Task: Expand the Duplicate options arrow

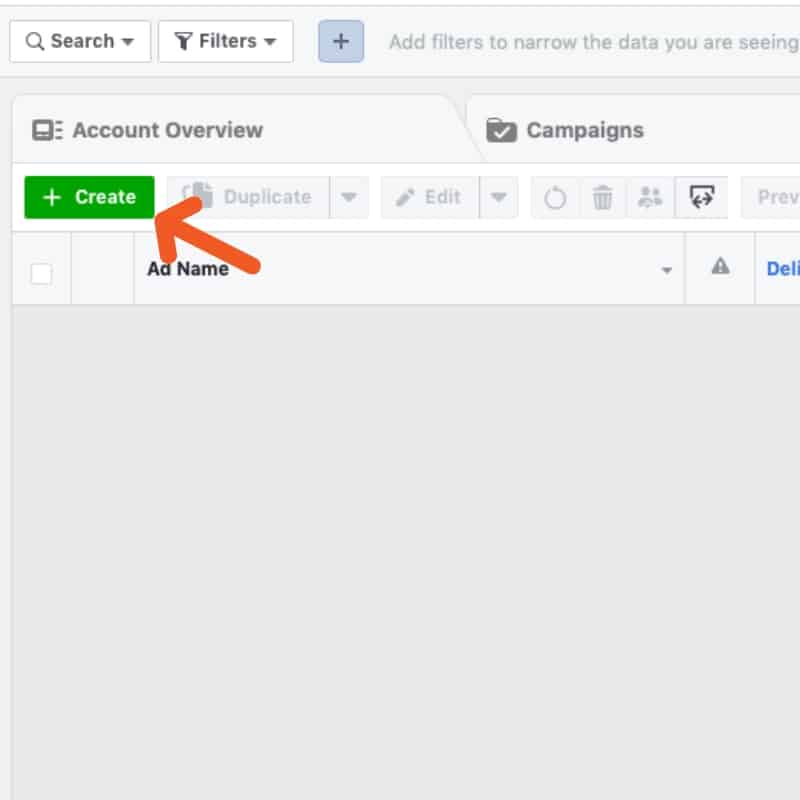Action: (x=349, y=197)
